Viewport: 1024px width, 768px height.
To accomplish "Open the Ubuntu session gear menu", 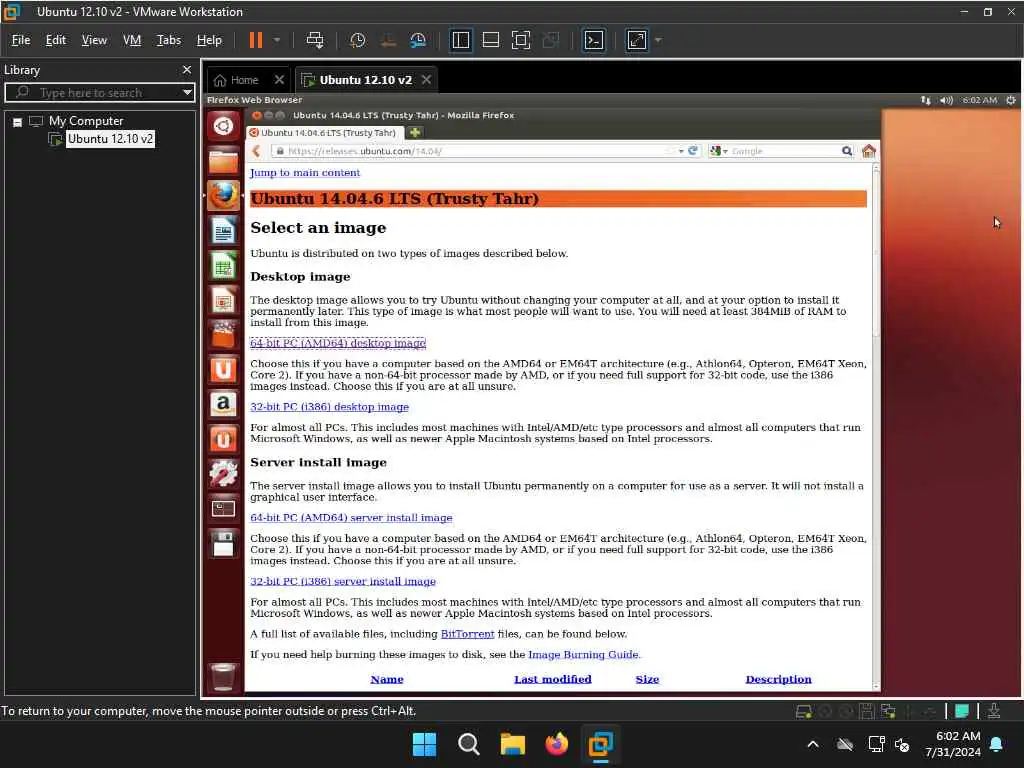I will point(1011,100).
